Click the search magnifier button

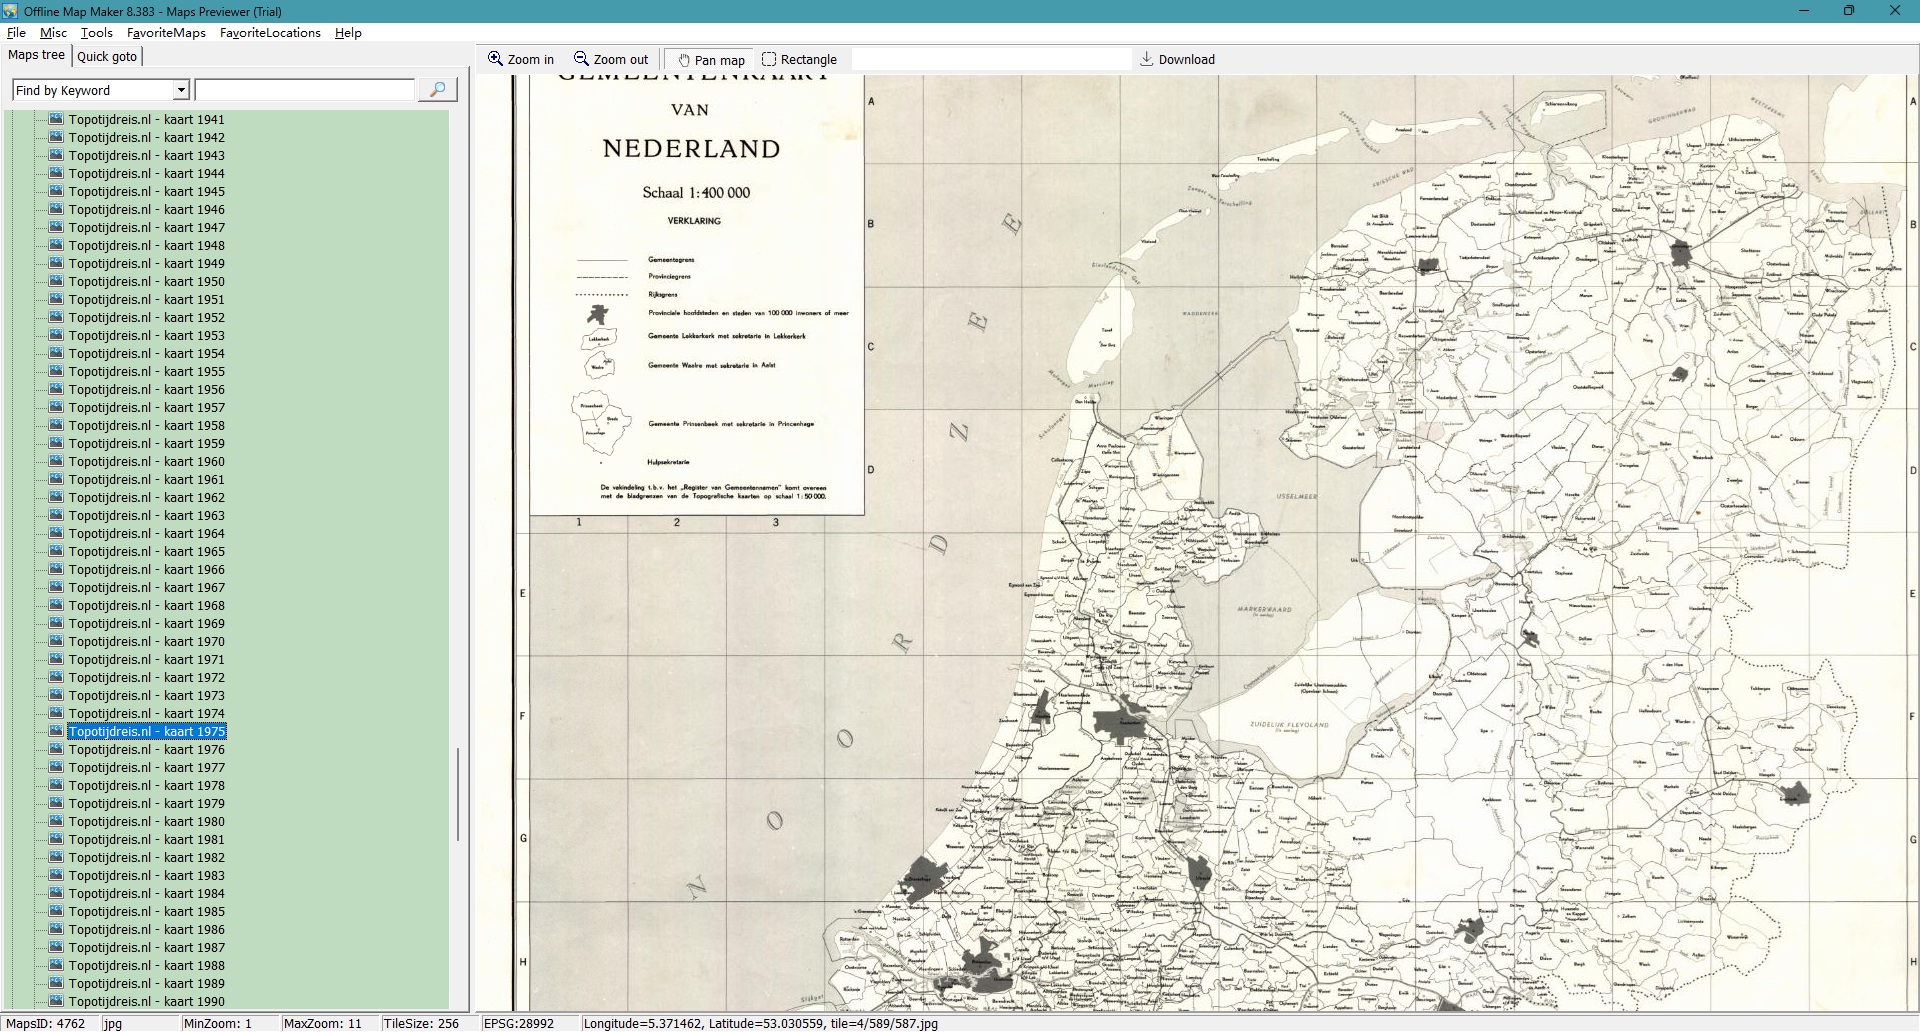coord(437,90)
